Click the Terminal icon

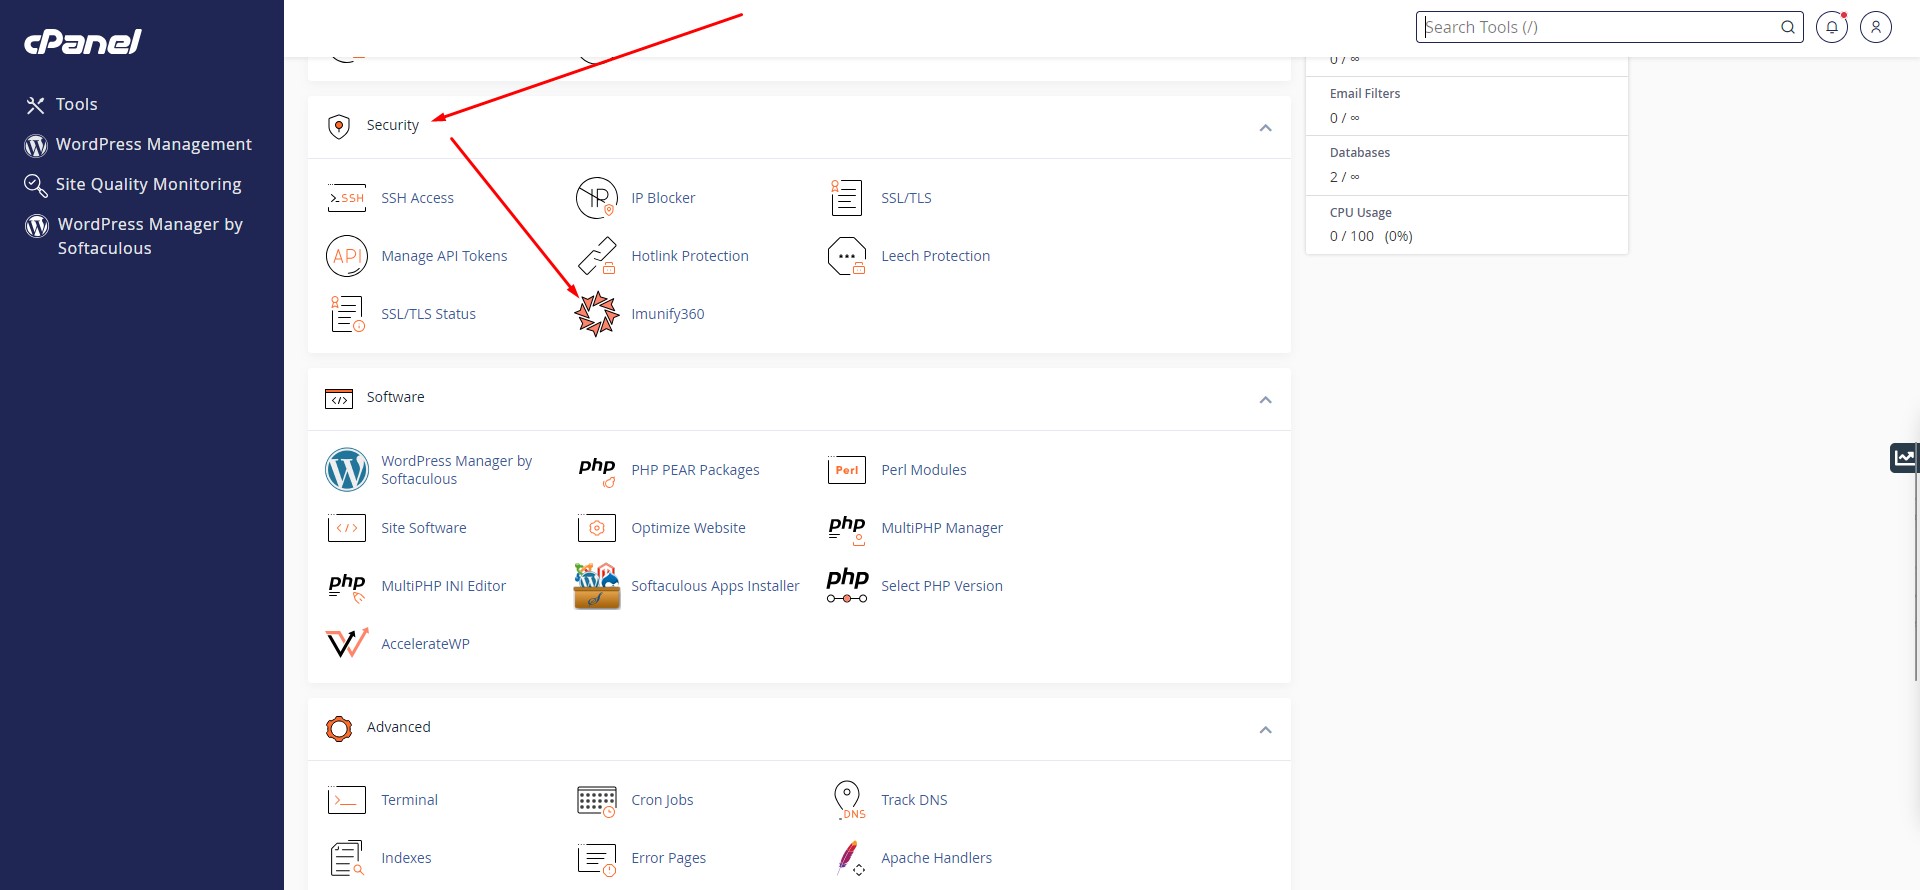pyautogui.click(x=347, y=800)
